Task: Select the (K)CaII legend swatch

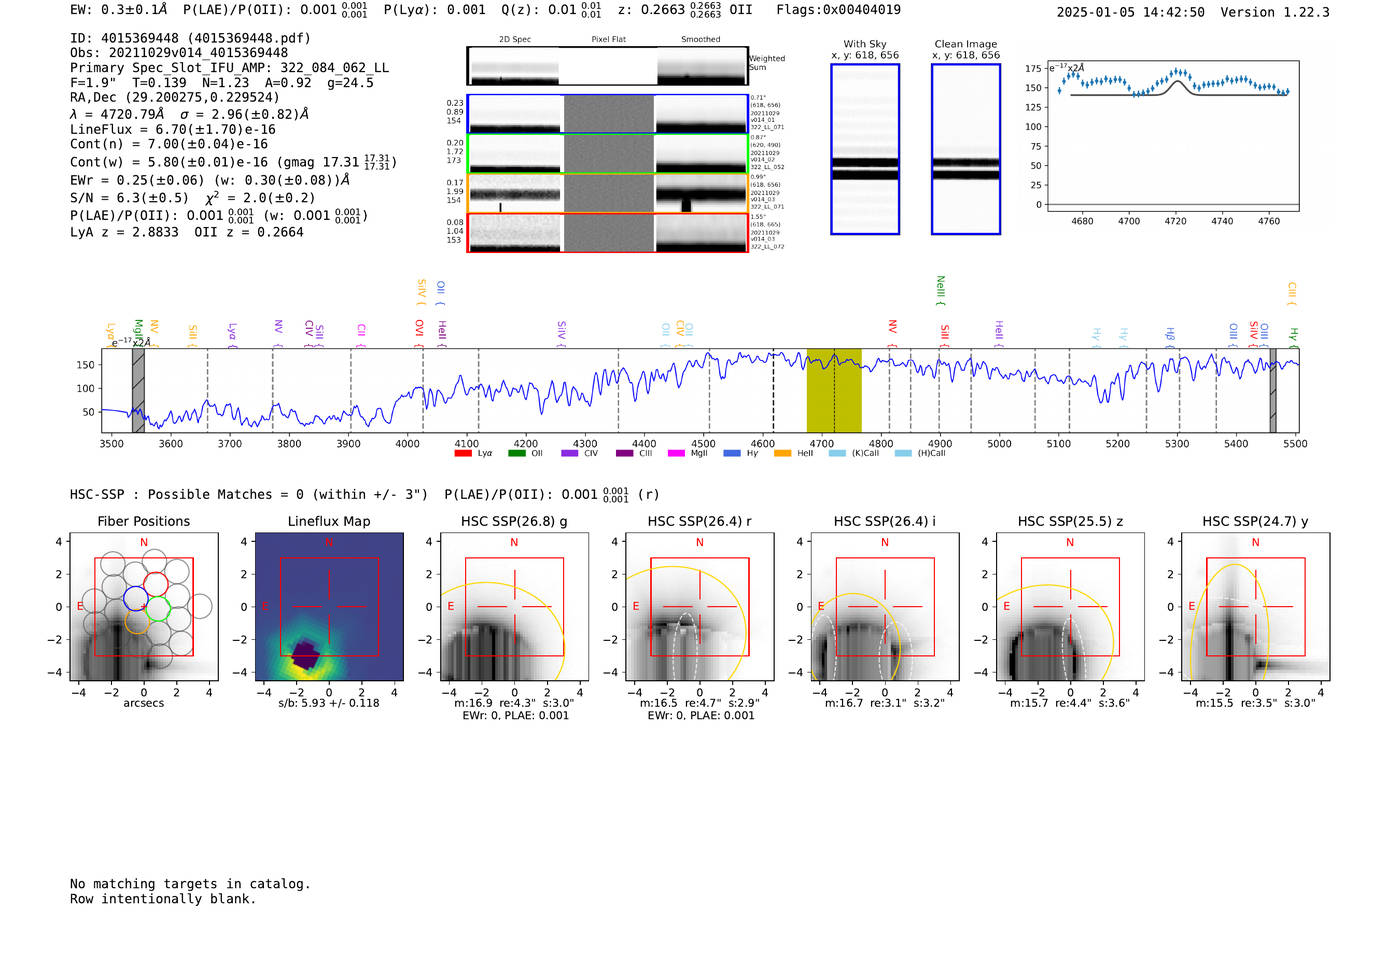Action: 837,453
